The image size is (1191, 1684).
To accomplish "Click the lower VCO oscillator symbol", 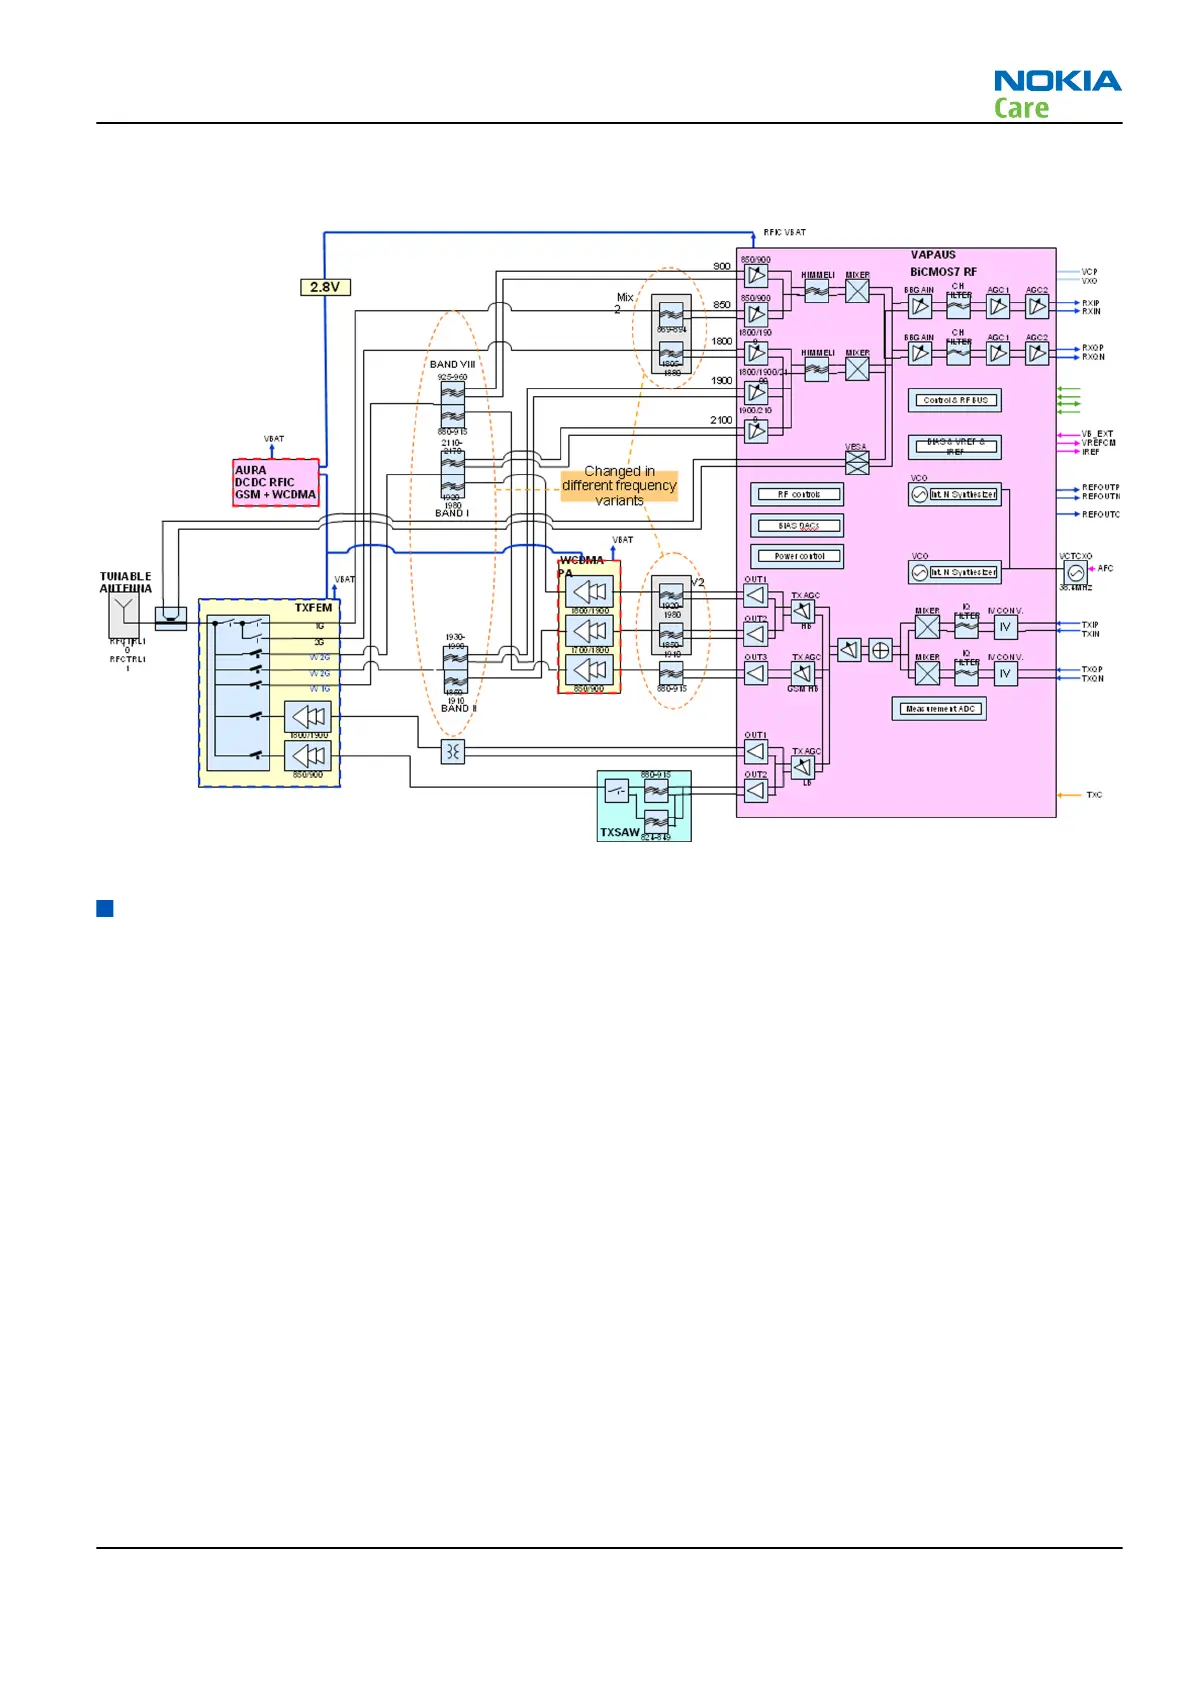I will (919, 573).
